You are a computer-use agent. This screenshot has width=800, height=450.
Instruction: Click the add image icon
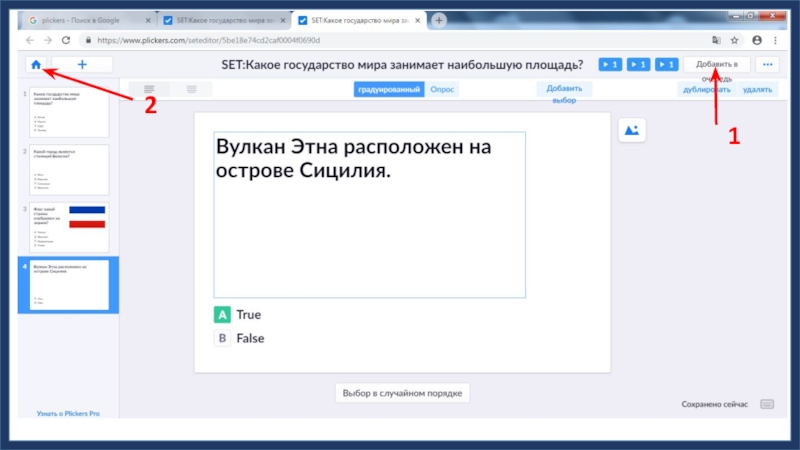632,130
